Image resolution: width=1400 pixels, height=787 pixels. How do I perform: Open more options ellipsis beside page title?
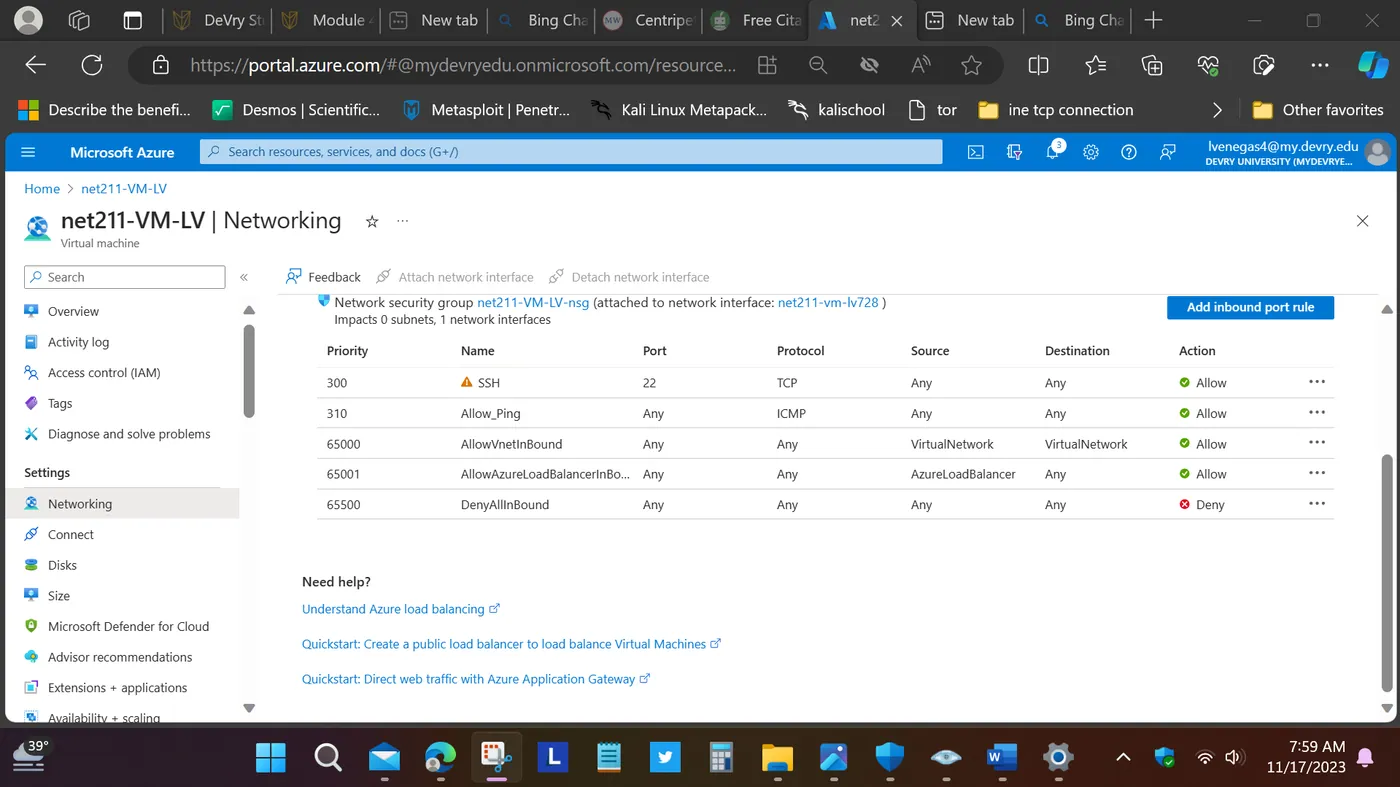click(x=403, y=221)
